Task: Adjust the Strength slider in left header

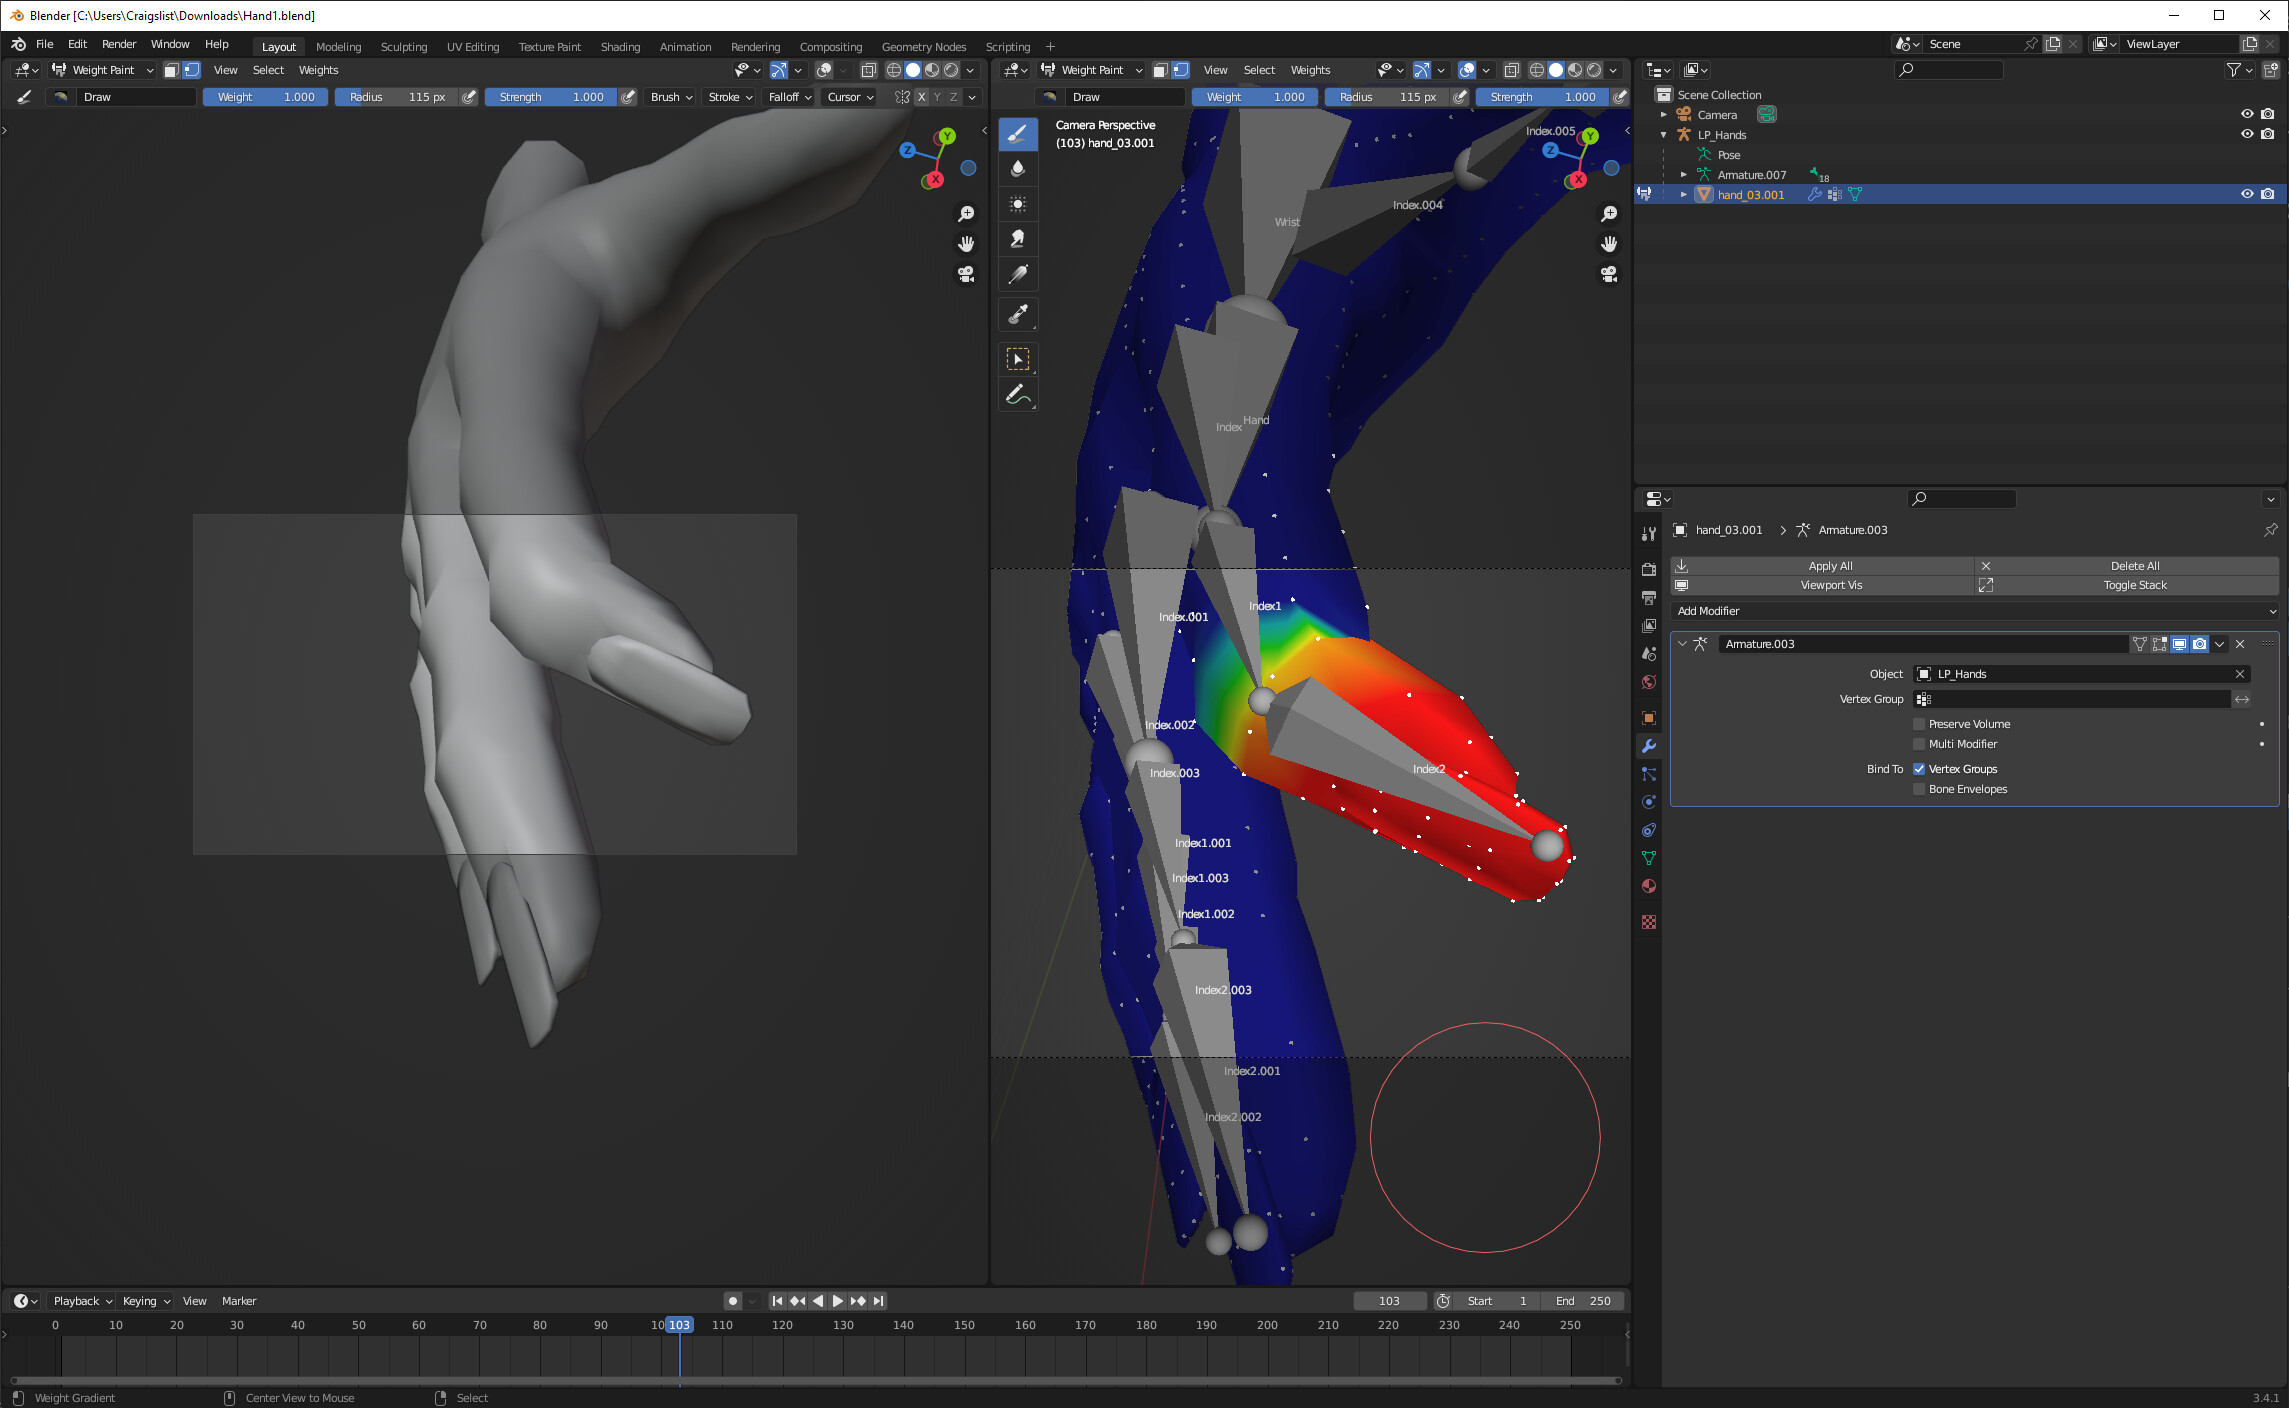Action: 551,97
